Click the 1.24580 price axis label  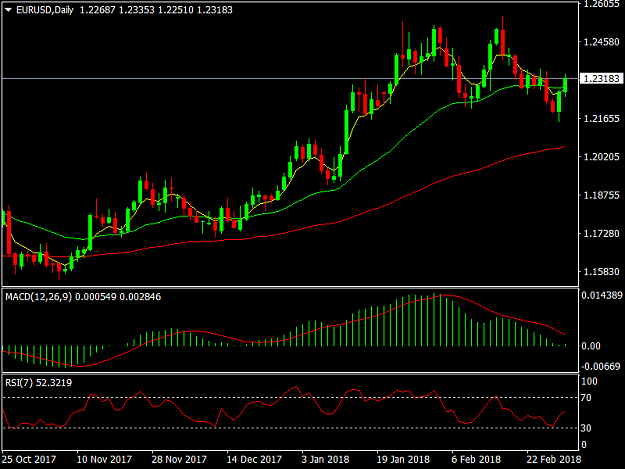[601, 42]
